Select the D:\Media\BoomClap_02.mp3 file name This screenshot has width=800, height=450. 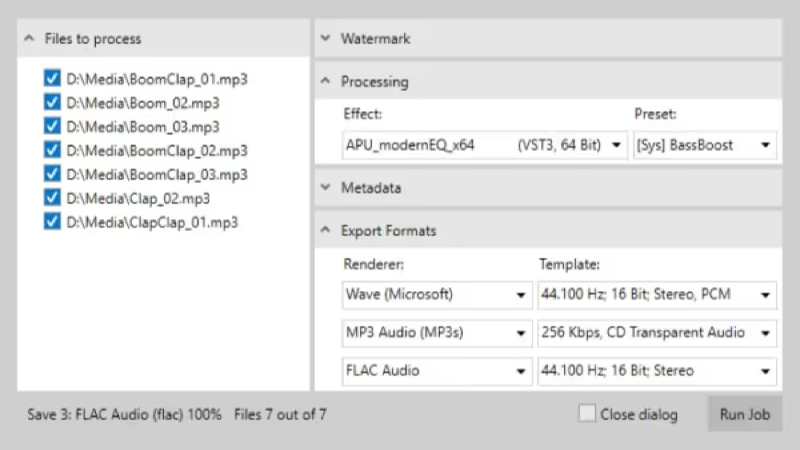(x=157, y=151)
